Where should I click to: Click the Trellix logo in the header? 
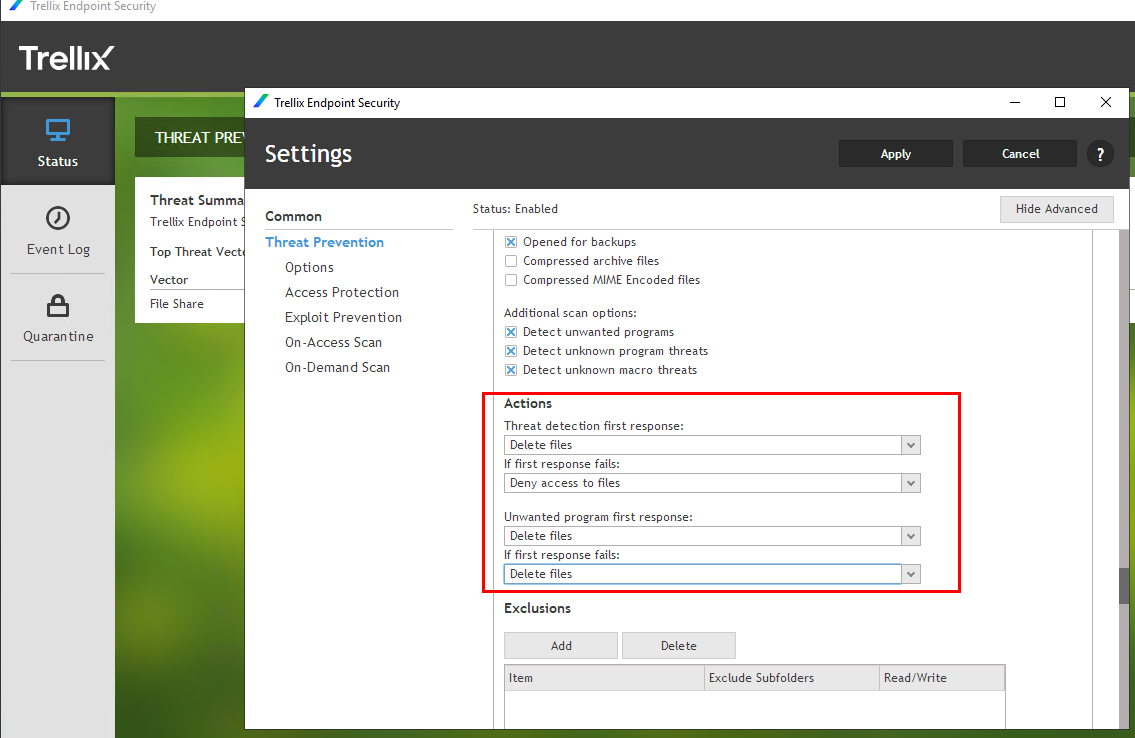(x=67, y=58)
